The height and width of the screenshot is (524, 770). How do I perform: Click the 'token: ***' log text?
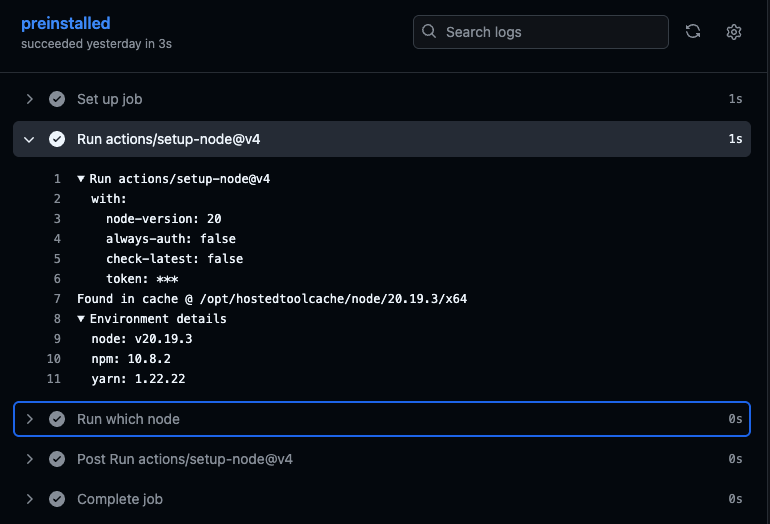pos(142,279)
